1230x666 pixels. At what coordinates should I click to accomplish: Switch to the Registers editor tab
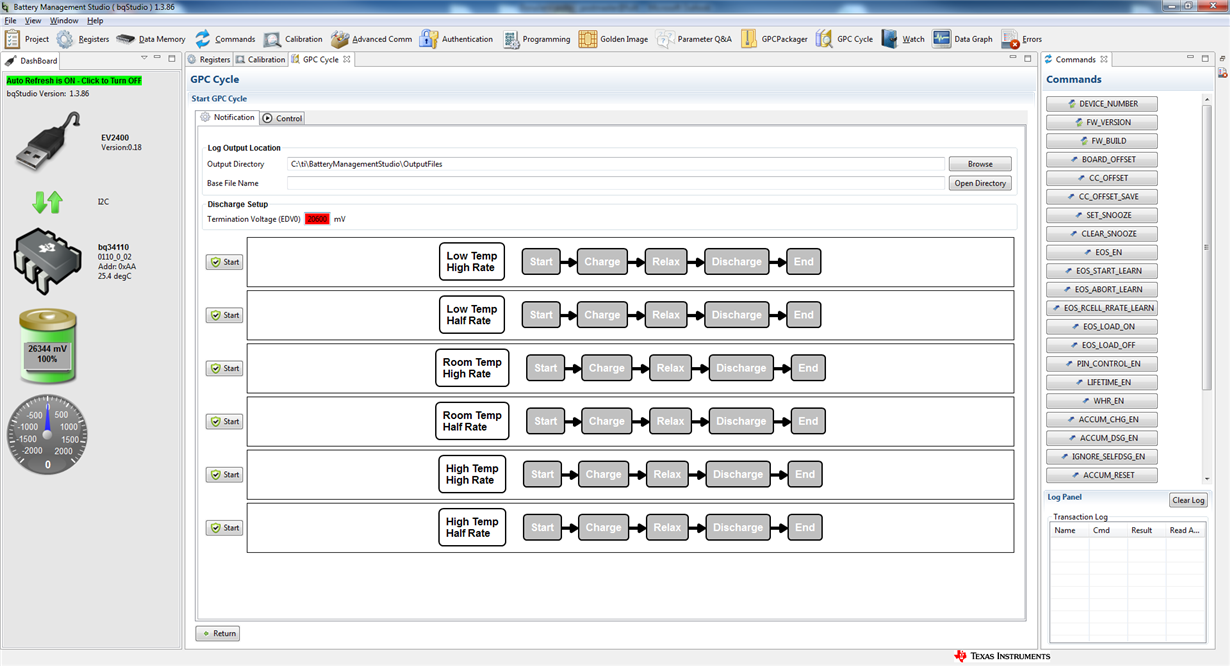point(208,60)
